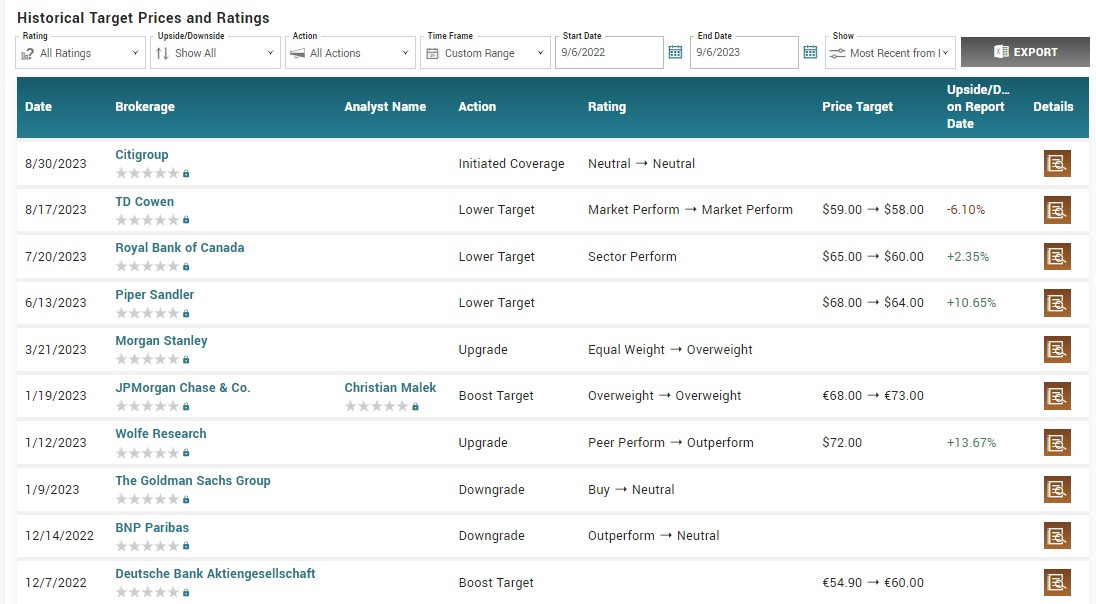Viewport: 1096px width, 604px height.
Task: Sort table by Date column header
Action: coord(39,107)
